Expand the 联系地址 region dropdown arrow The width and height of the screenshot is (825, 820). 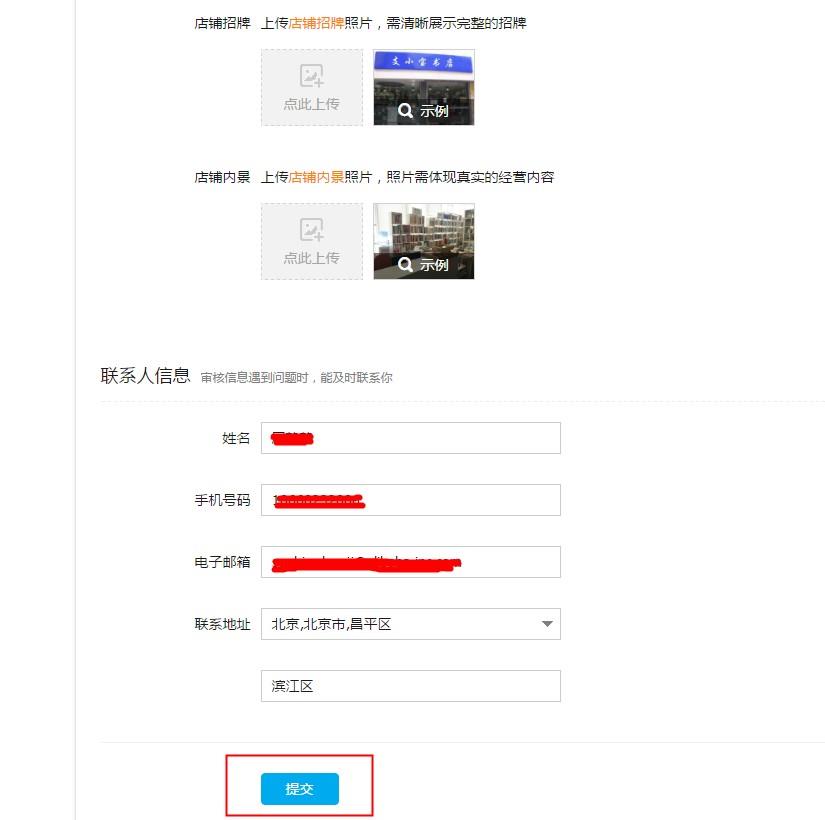click(547, 624)
